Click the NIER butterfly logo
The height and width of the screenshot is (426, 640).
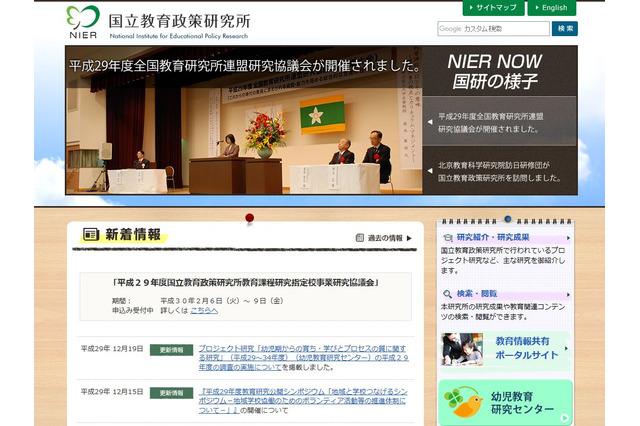(83, 22)
